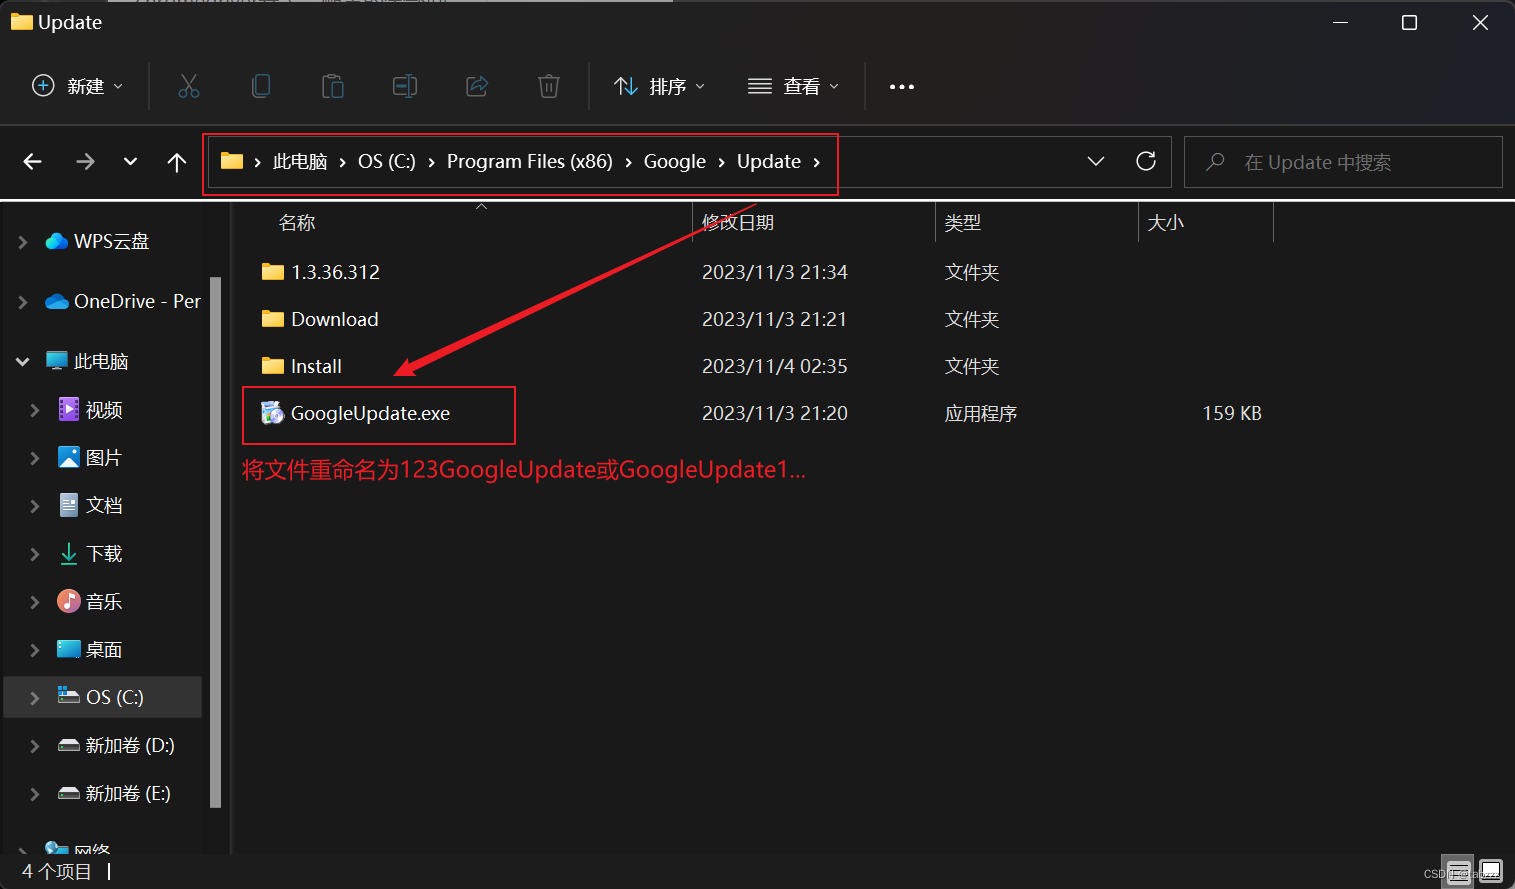The image size is (1515, 889).
Task: Collapse the 此电脑 tree node
Action: coord(23,361)
